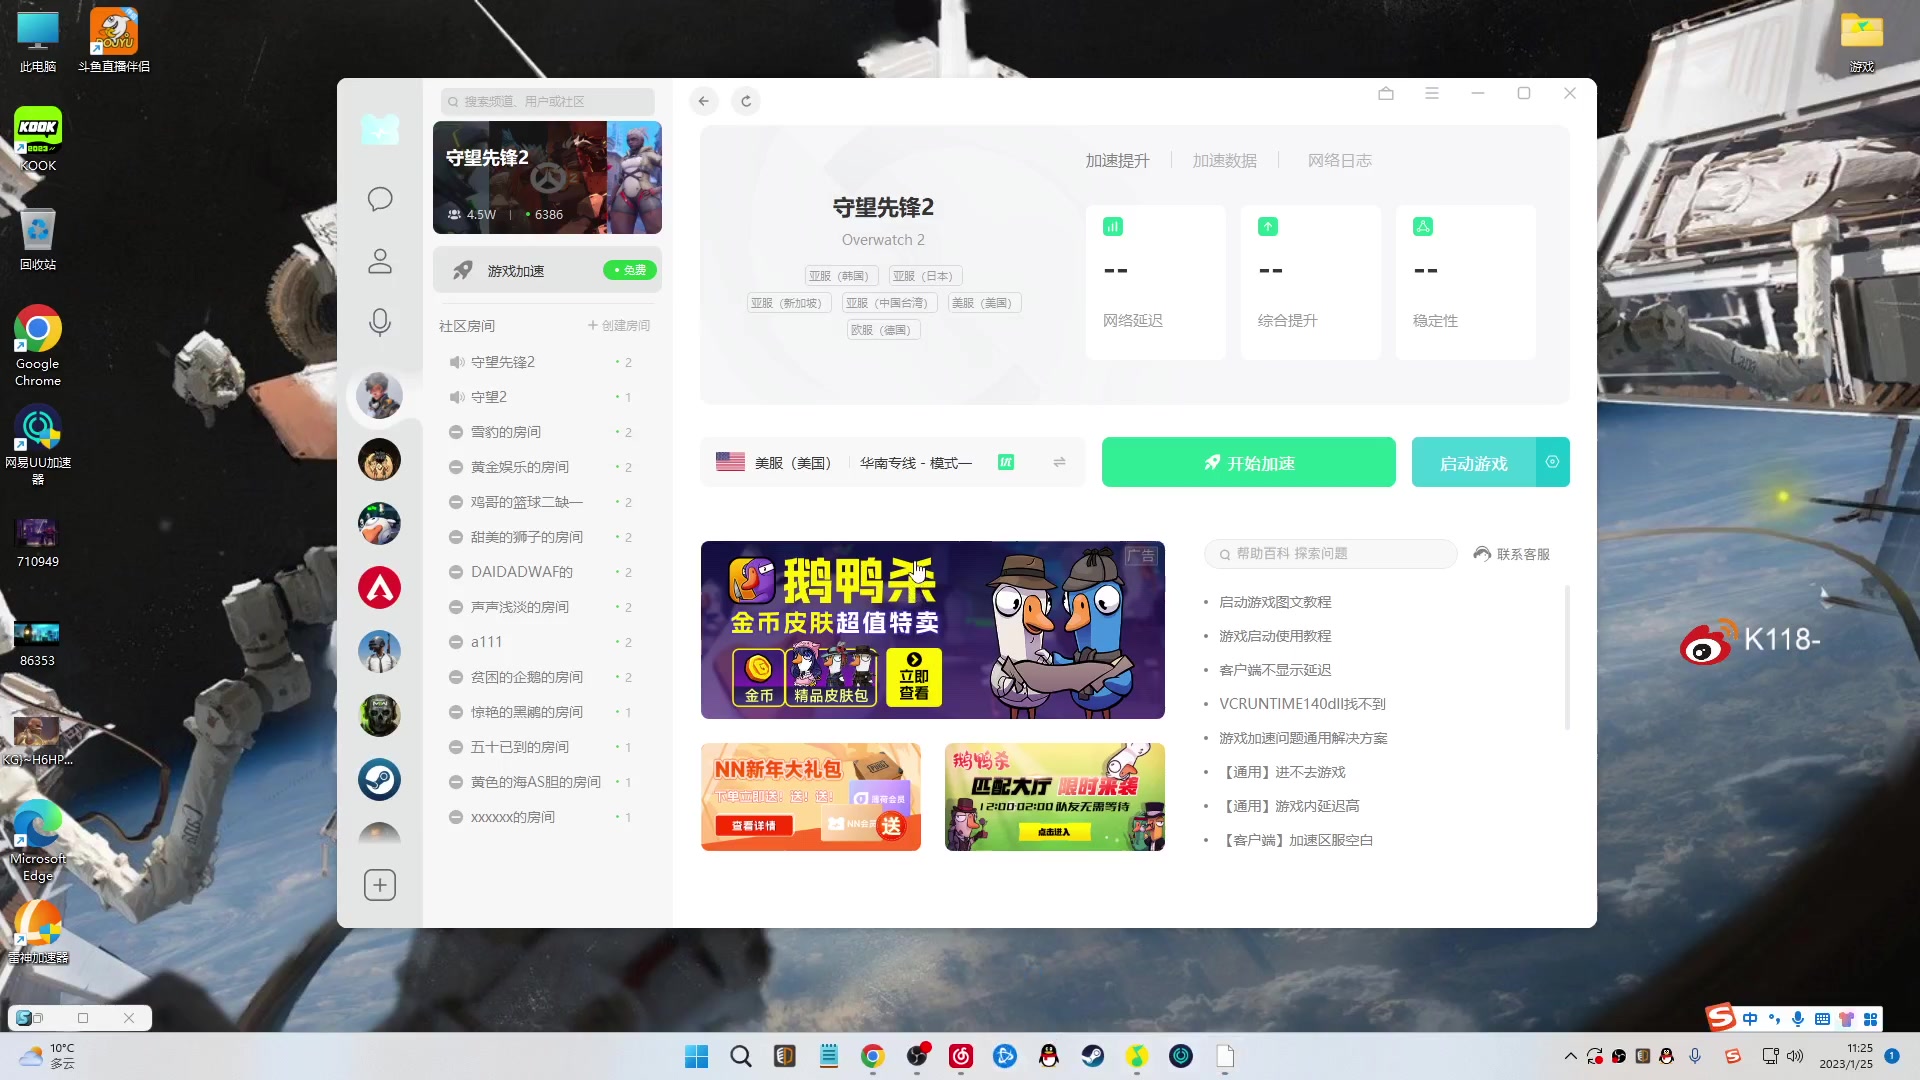This screenshot has height=1080, width=1920.
Task: Click the green stability icon
Action: click(1423, 227)
